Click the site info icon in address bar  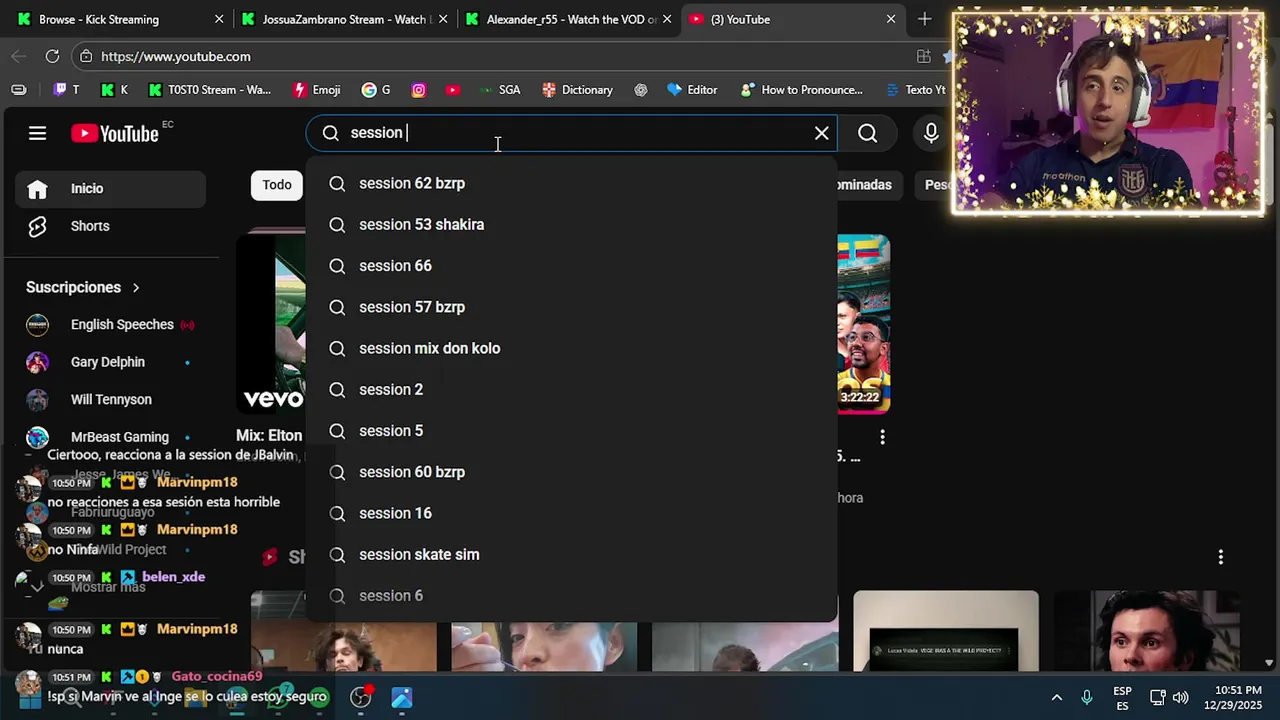86,56
